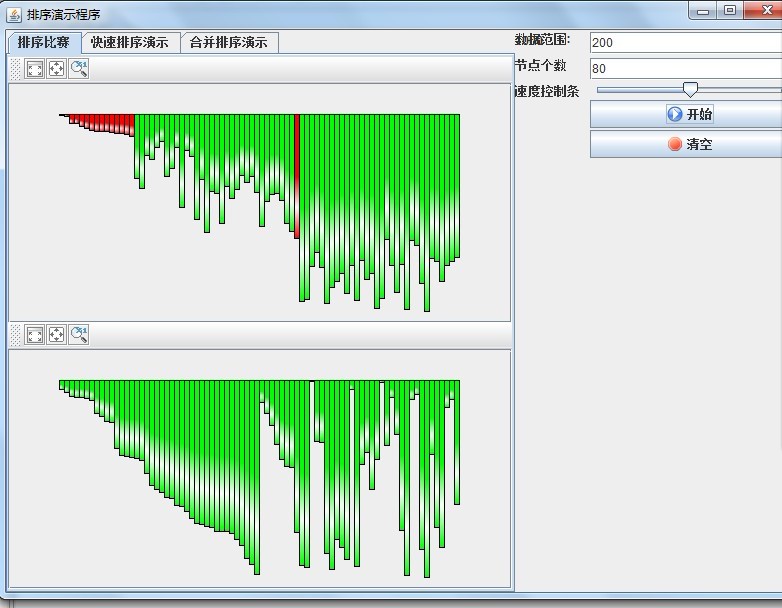This screenshot has width=782, height=608.
Task: Switch to the 排序比赛 tab
Action: click(x=44, y=42)
